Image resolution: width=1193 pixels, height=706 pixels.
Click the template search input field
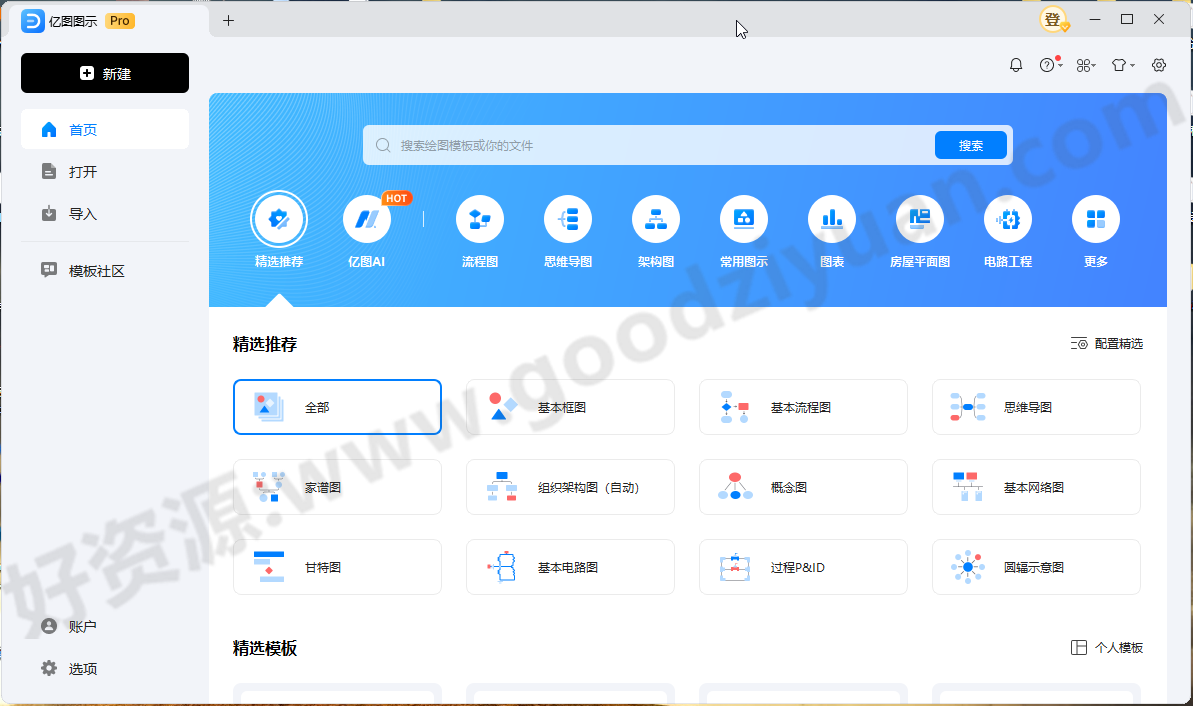click(x=650, y=144)
